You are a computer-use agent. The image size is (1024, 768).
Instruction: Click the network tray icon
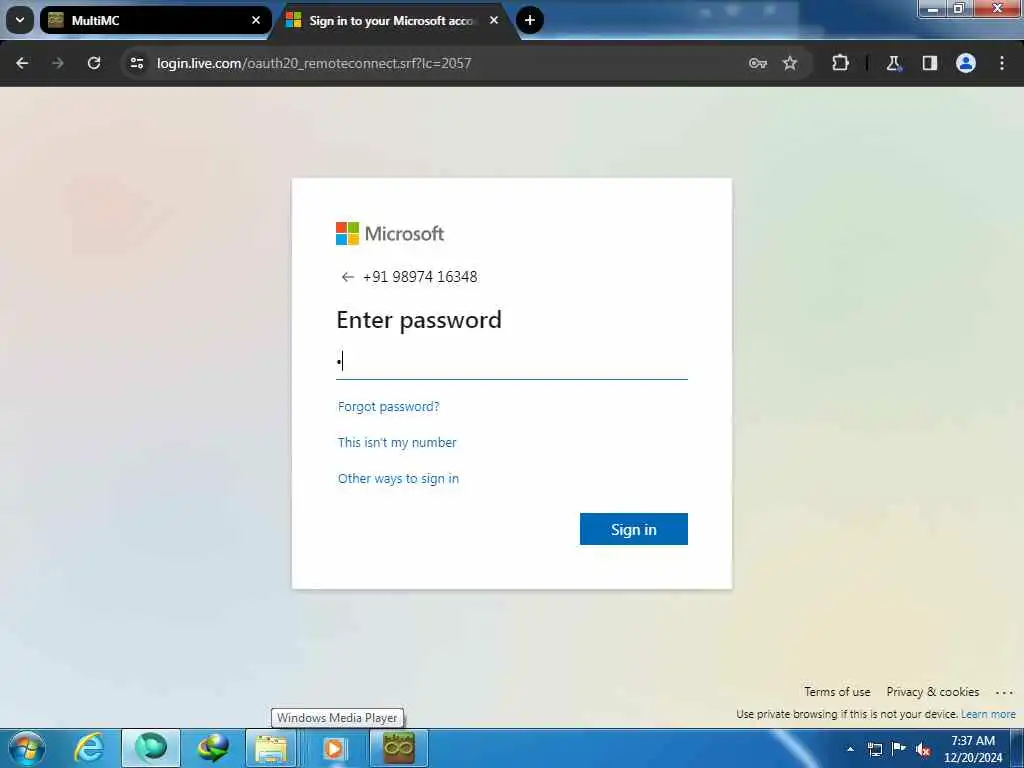[x=874, y=749]
